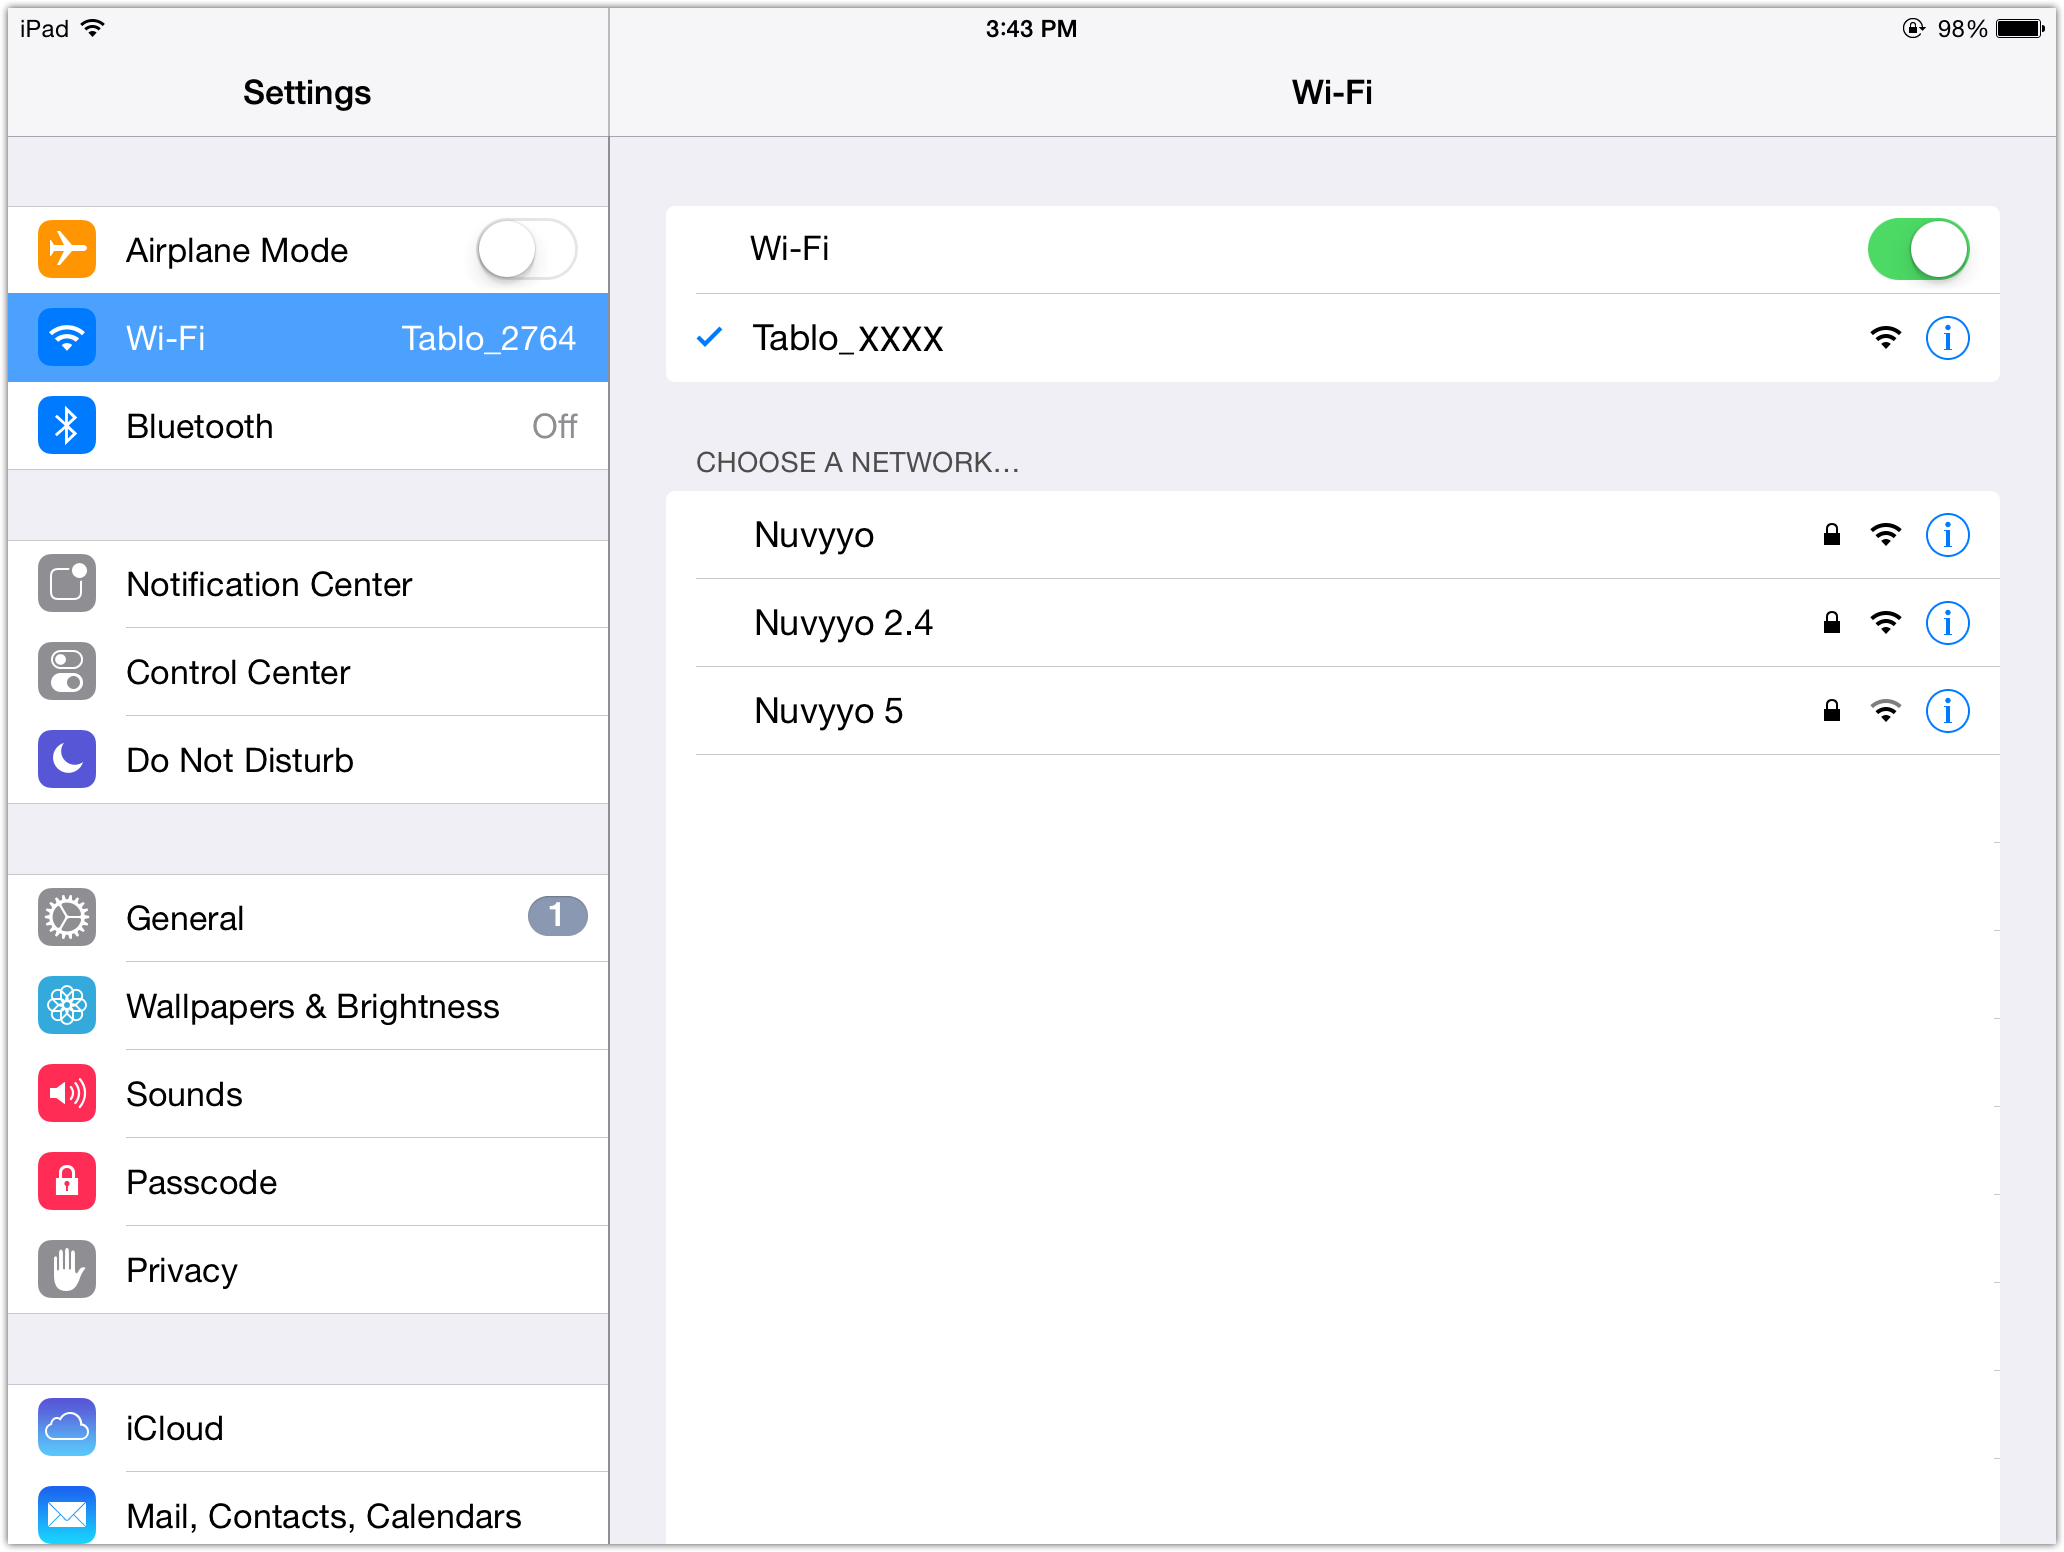The height and width of the screenshot is (1552, 2064).
Task: Tap the signal strength icon for Tablo_XXXX
Action: click(x=1885, y=338)
